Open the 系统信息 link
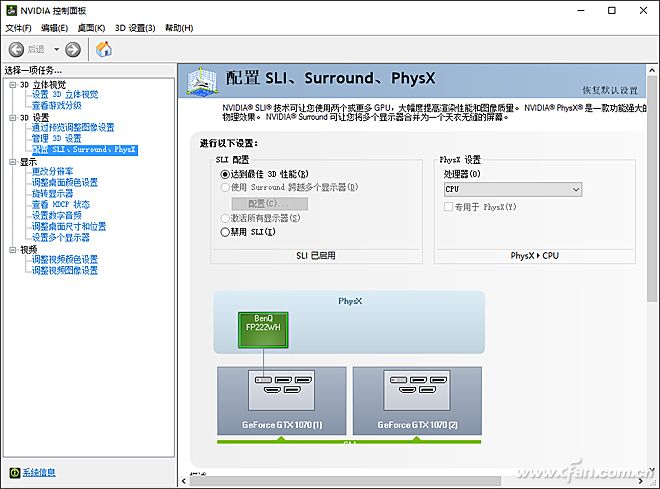This screenshot has width=660, height=489. [39, 473]
